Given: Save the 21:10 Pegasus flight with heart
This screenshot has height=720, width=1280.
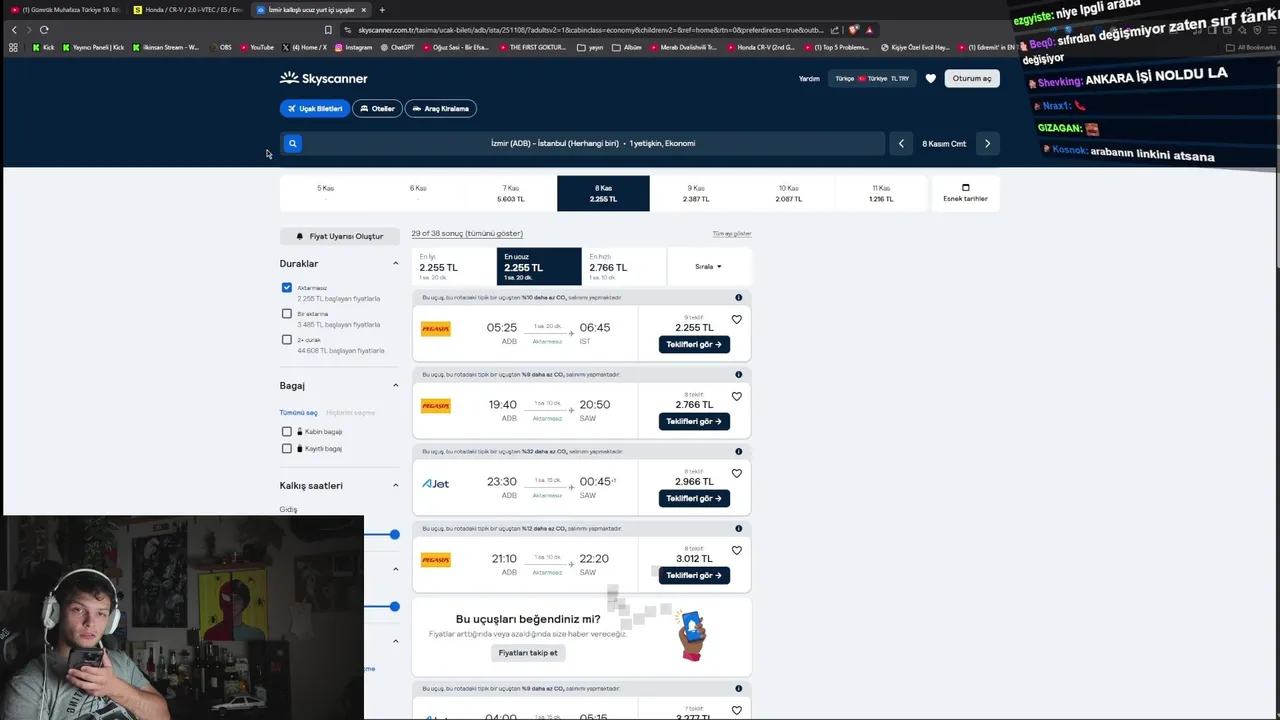Looking at the screenshot, I should coord(737,551).
